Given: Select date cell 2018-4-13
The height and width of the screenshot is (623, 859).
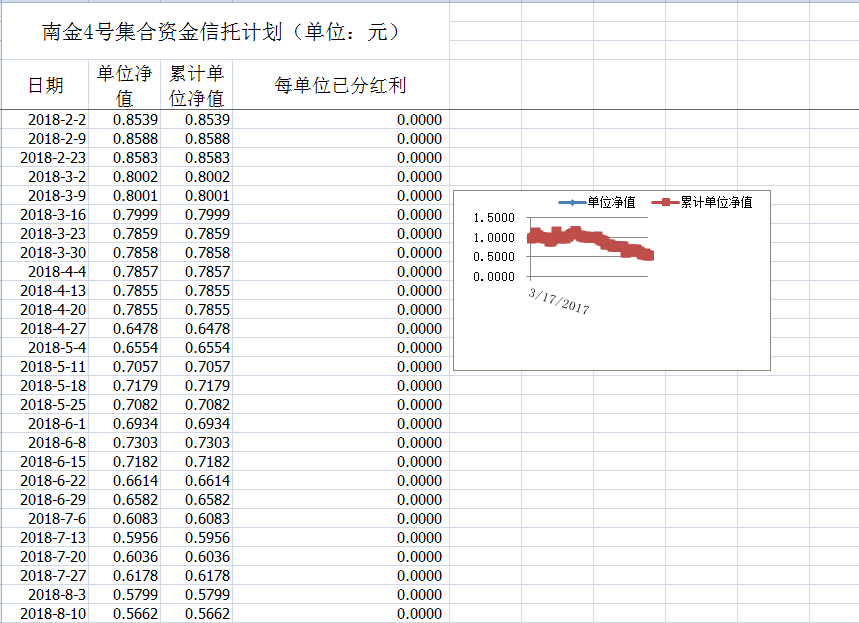Looking at the screenshot, I should 45,290.
